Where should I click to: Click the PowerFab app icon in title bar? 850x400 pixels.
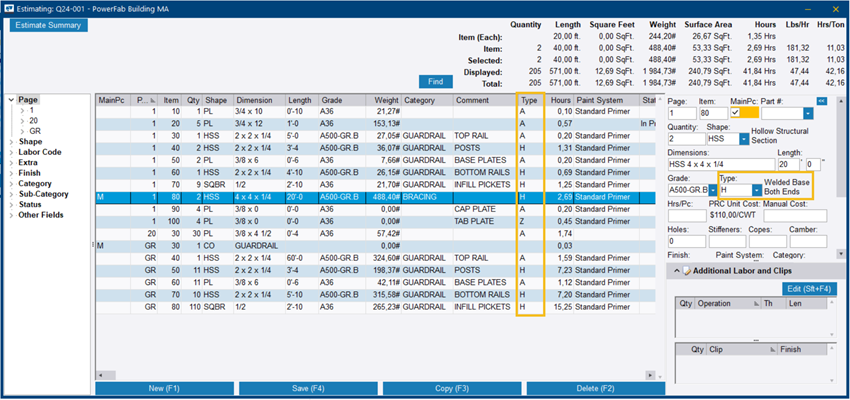pyautogui.click(x=11, y=7)
